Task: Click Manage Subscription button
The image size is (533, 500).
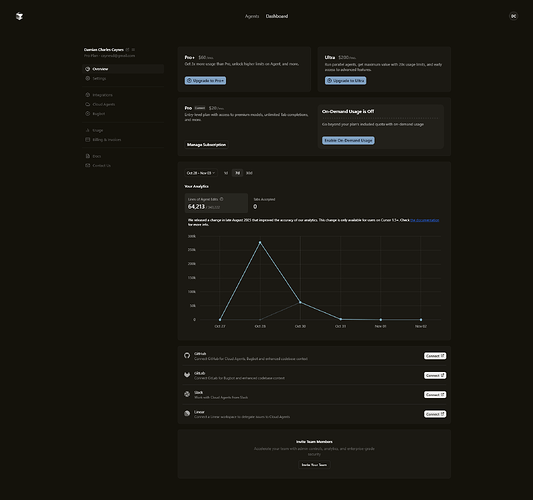Action: [x=206, y=145]
